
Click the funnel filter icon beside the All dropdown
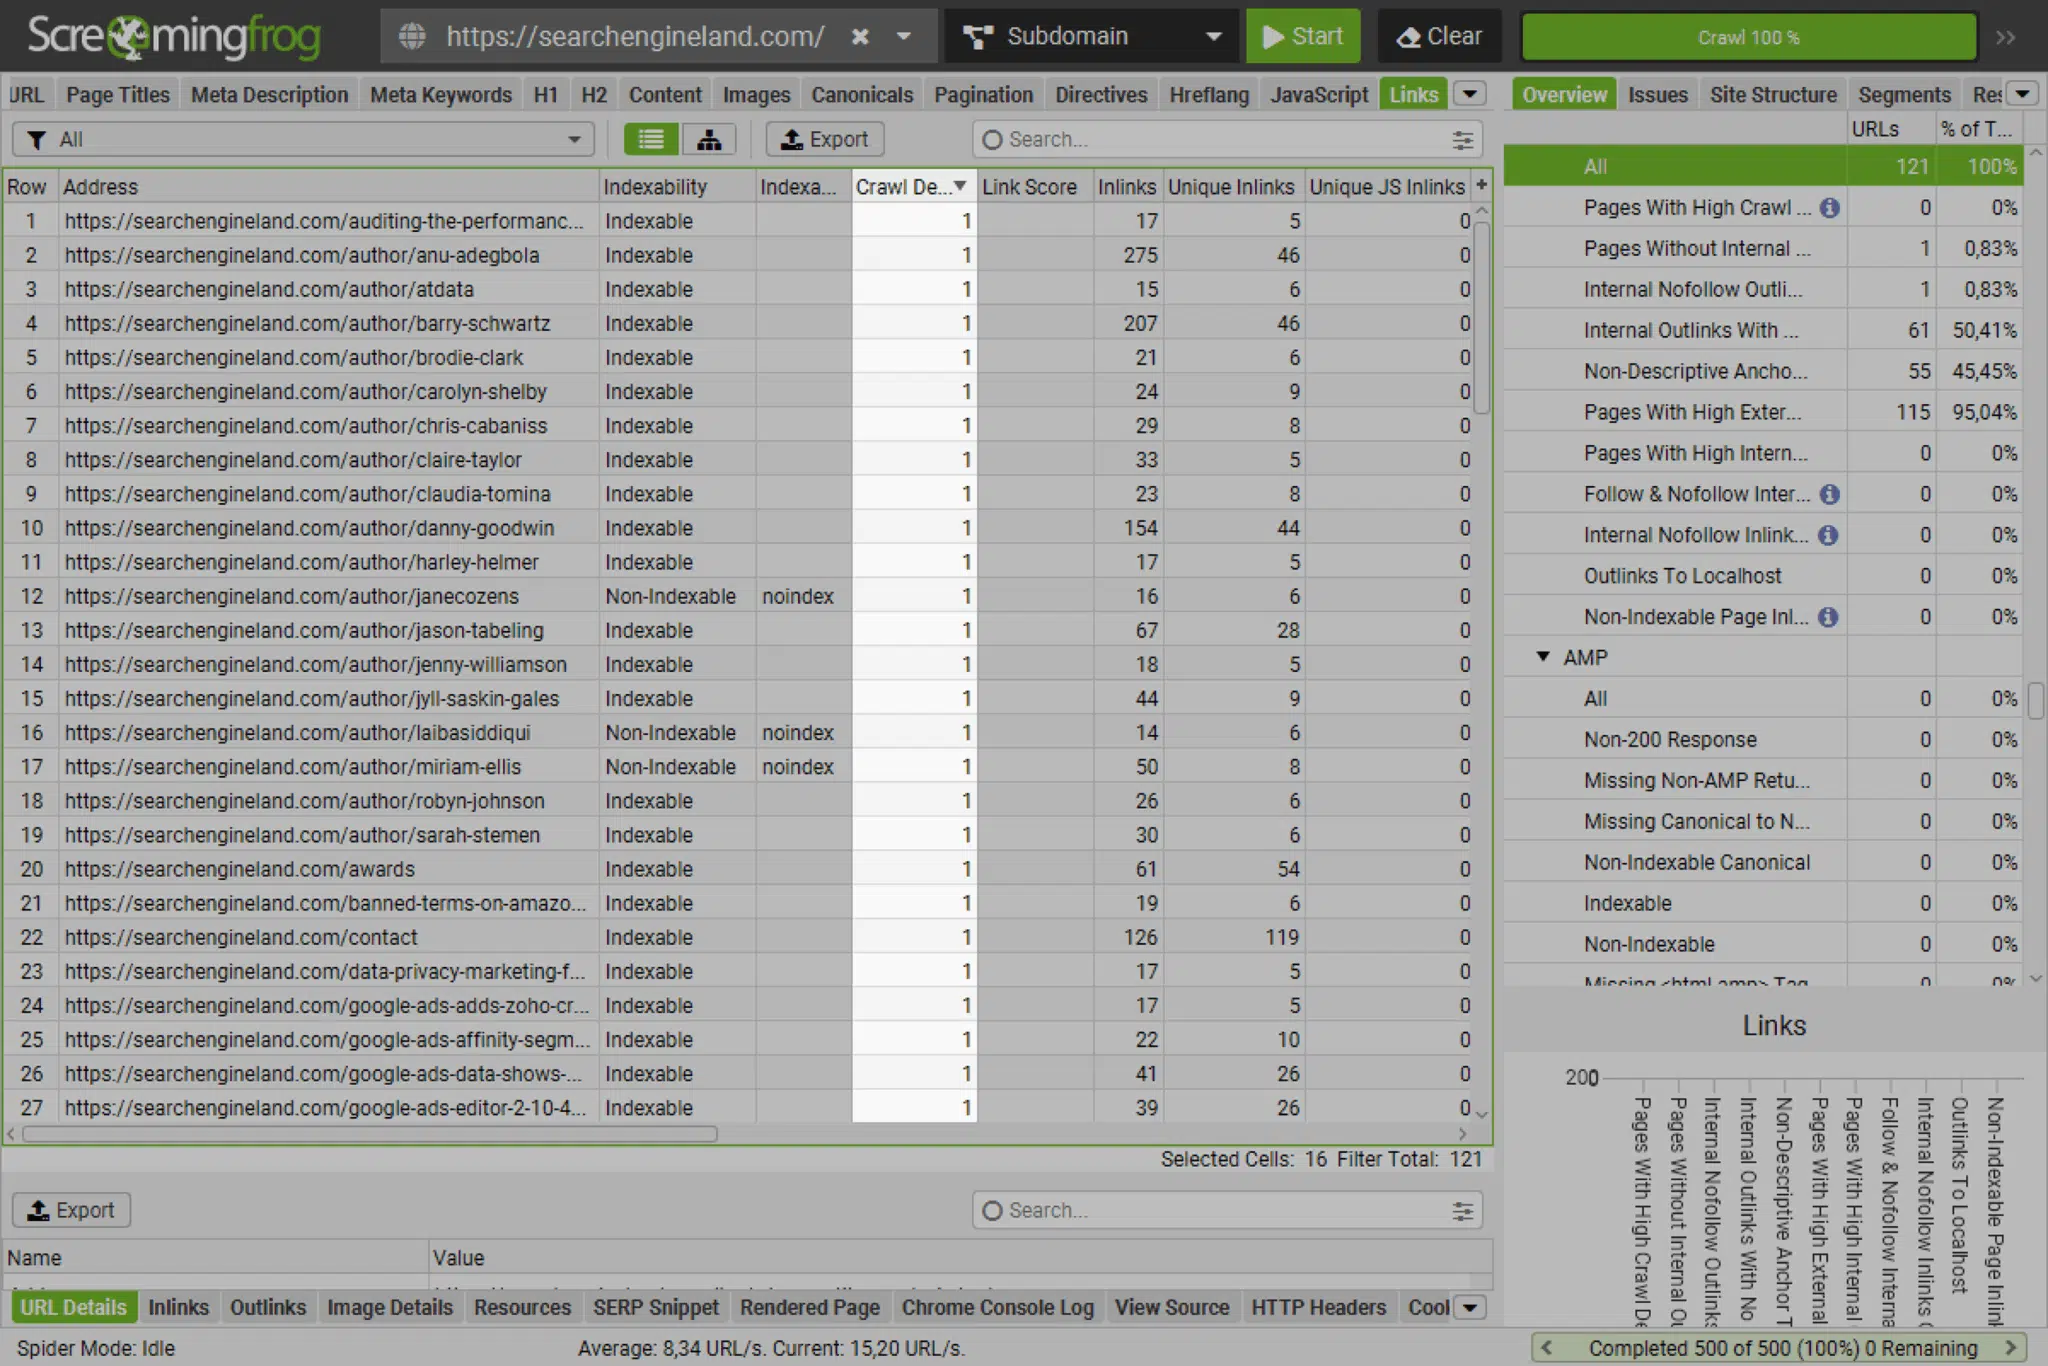36,139
